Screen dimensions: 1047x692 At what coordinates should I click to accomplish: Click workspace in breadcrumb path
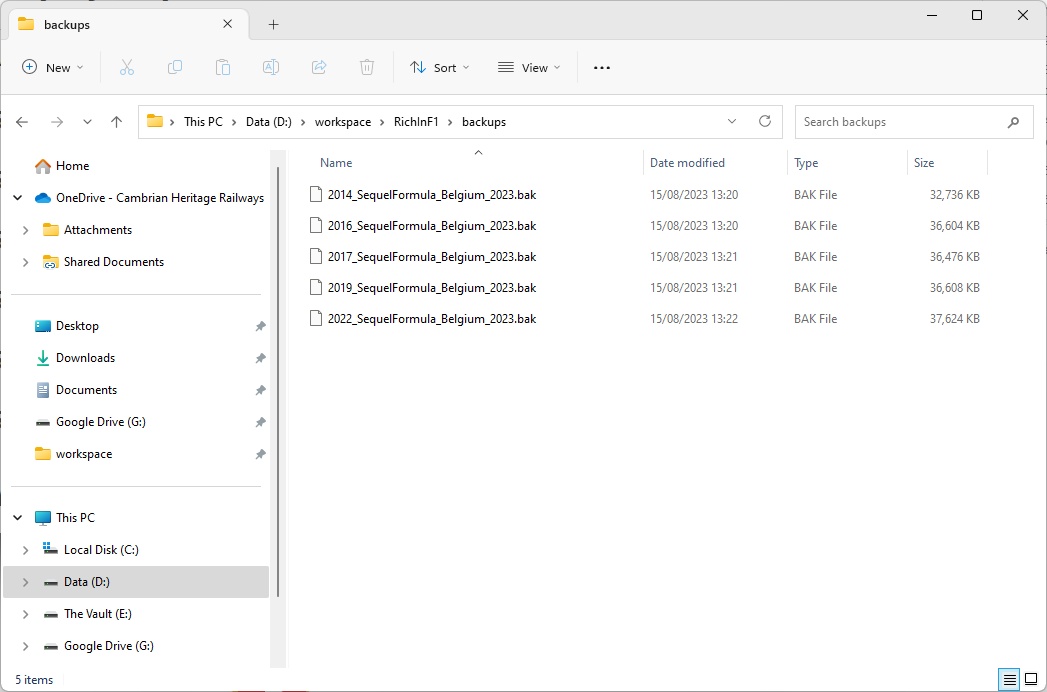click(343, 122)
